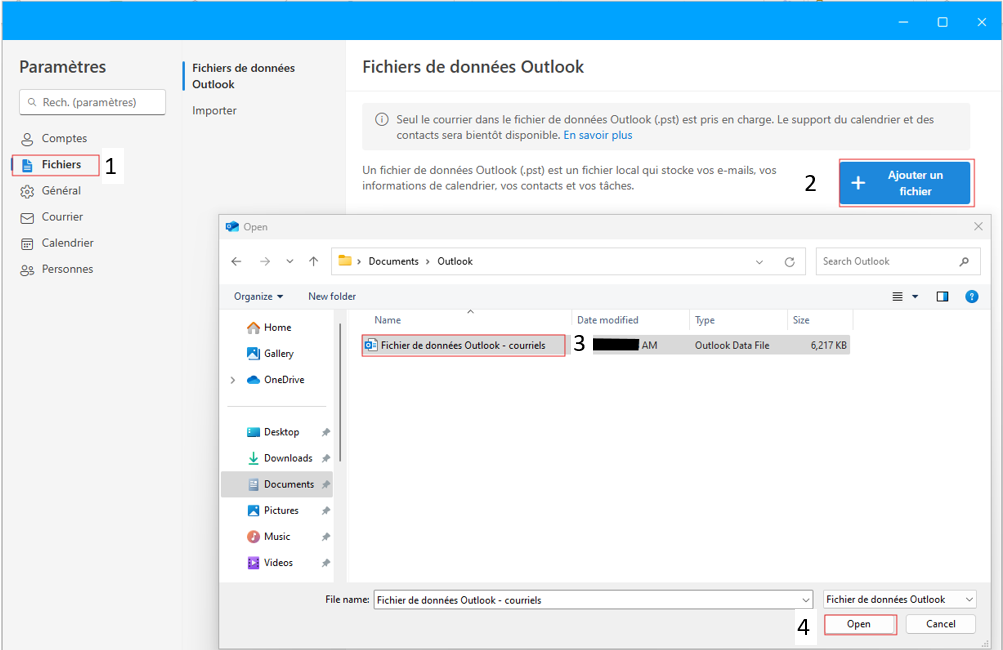Click the Général gear icon
Viewport: 1003px width, 650px height.
(x=27, y=191)
